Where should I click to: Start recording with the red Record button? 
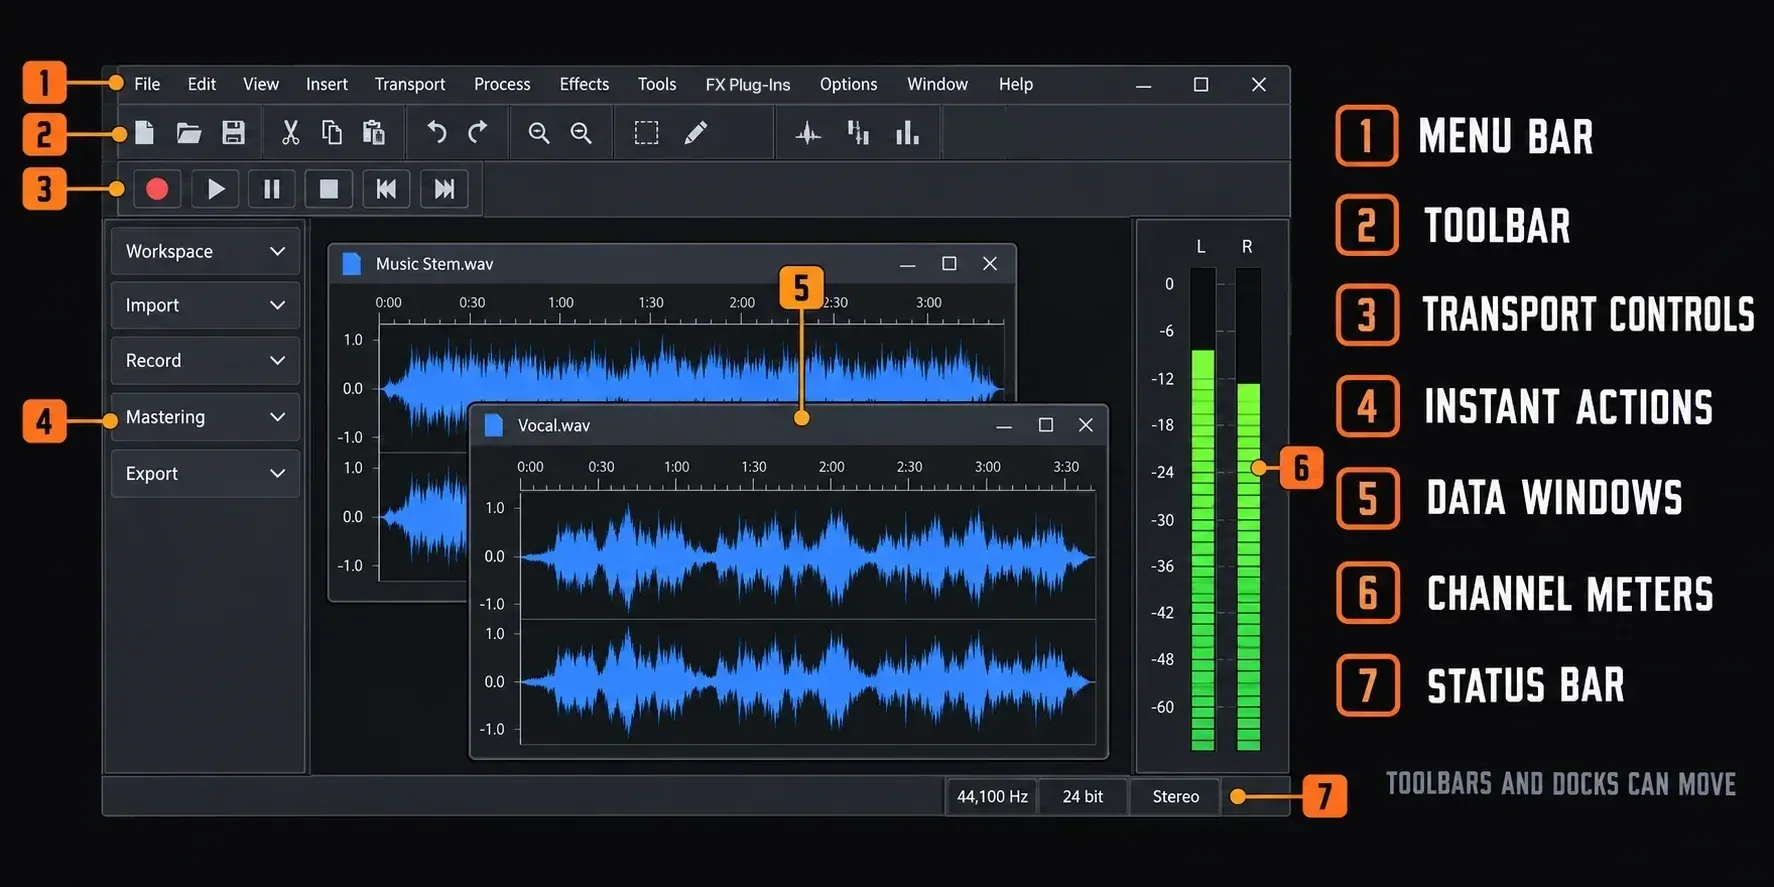[x=157, y=189]
